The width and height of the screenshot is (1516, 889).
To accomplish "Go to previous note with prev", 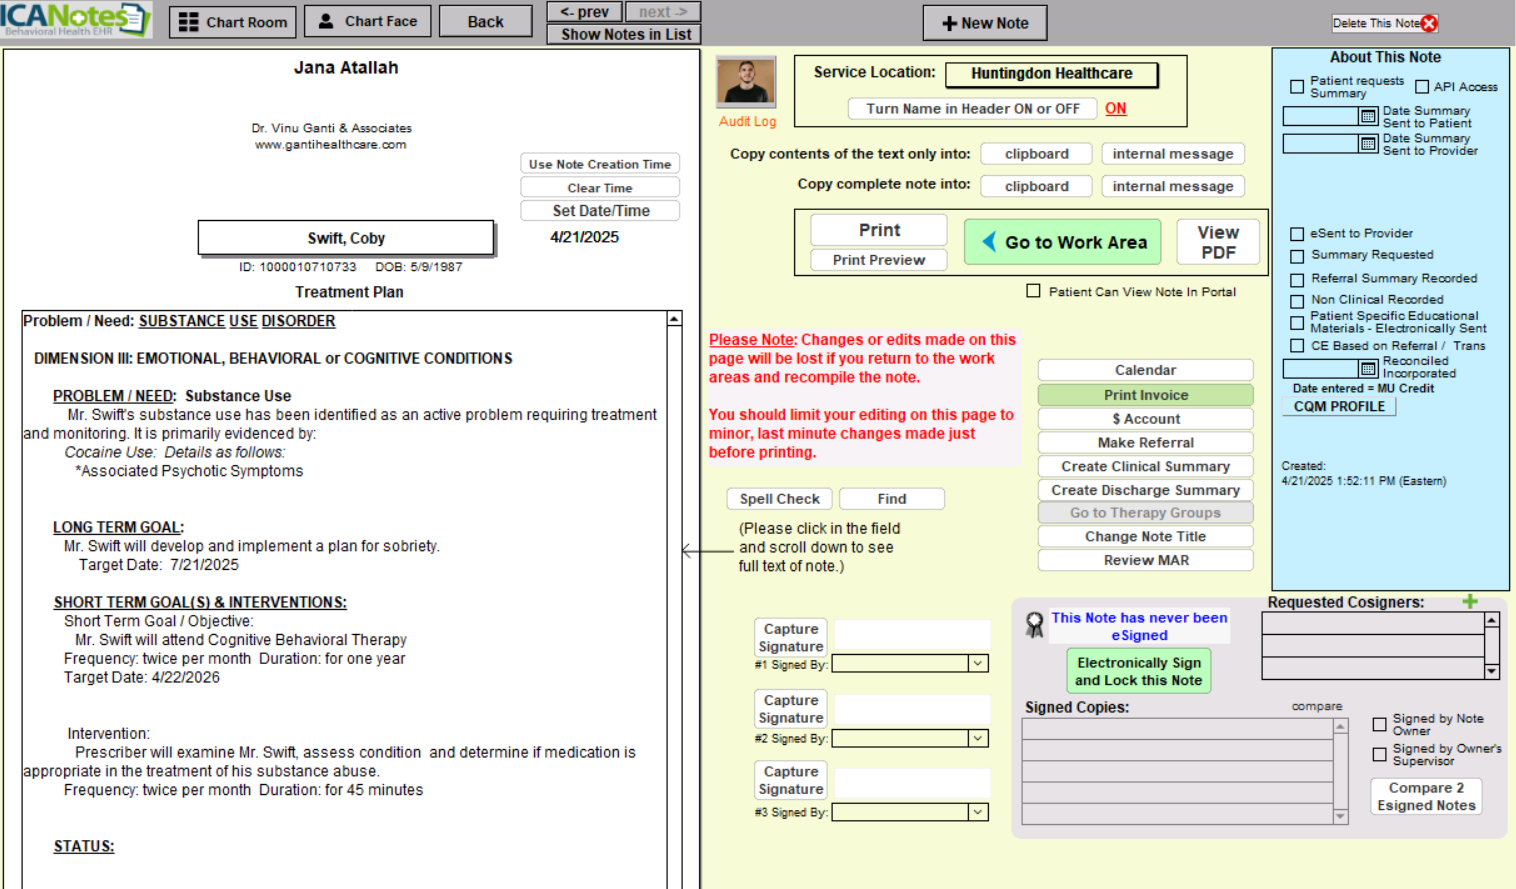I will [585, 12].
